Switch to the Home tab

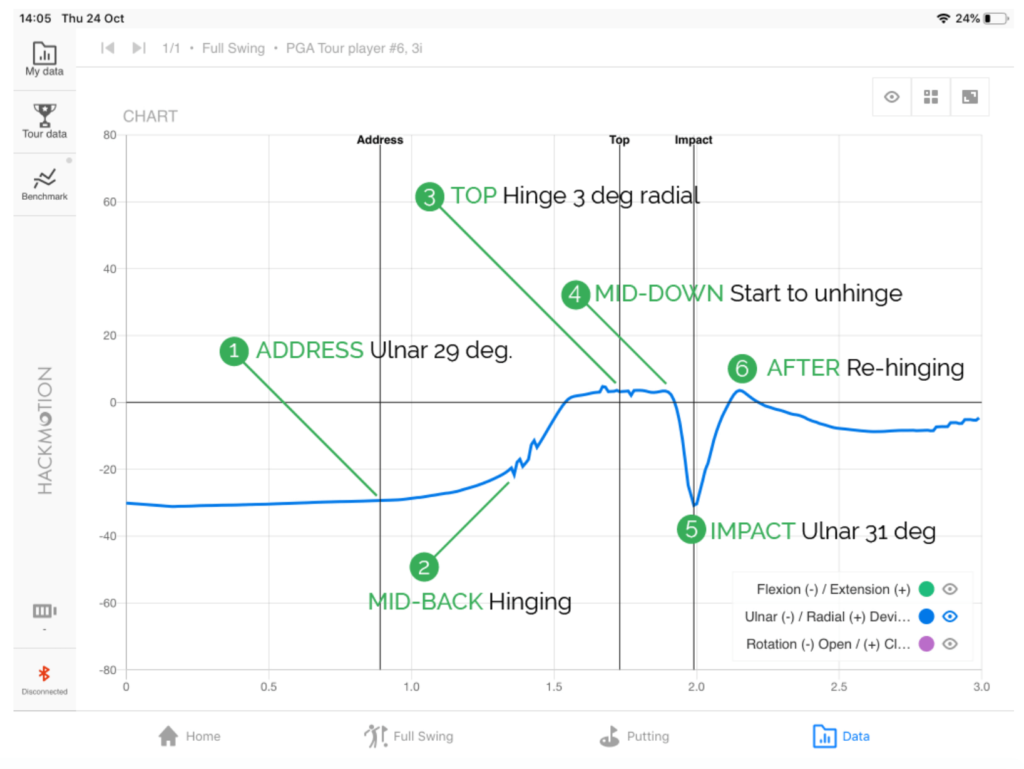click(x=189, y=737)
